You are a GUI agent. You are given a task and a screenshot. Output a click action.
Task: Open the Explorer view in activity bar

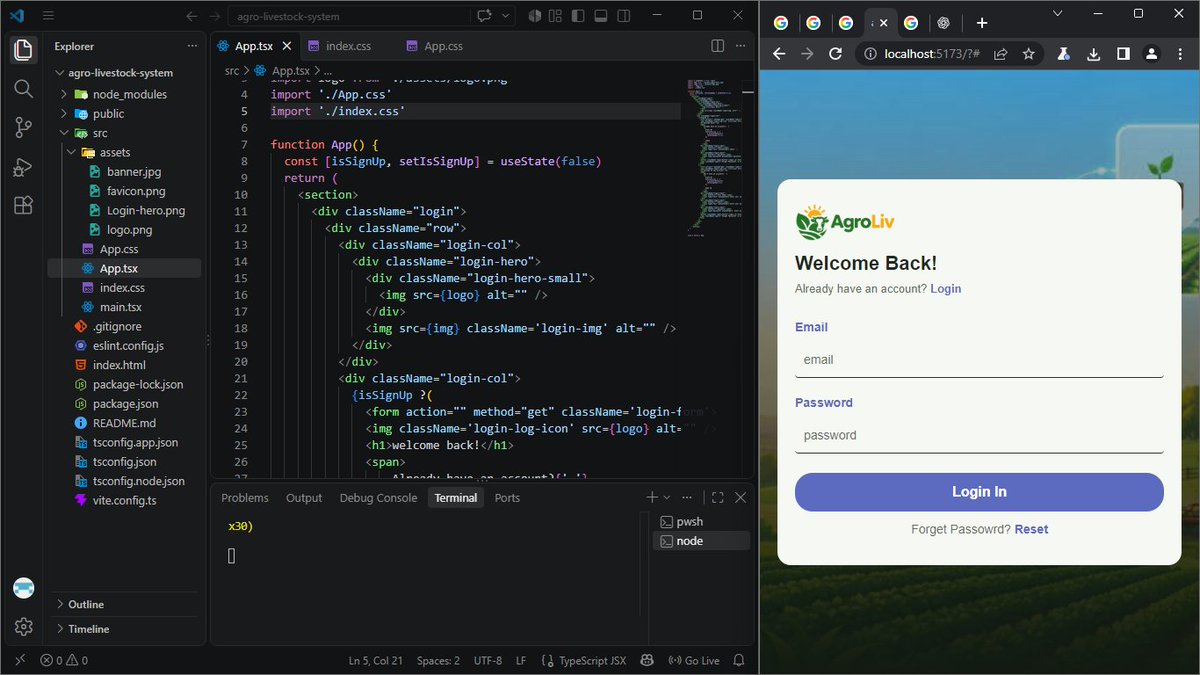(x=24, y=50)
